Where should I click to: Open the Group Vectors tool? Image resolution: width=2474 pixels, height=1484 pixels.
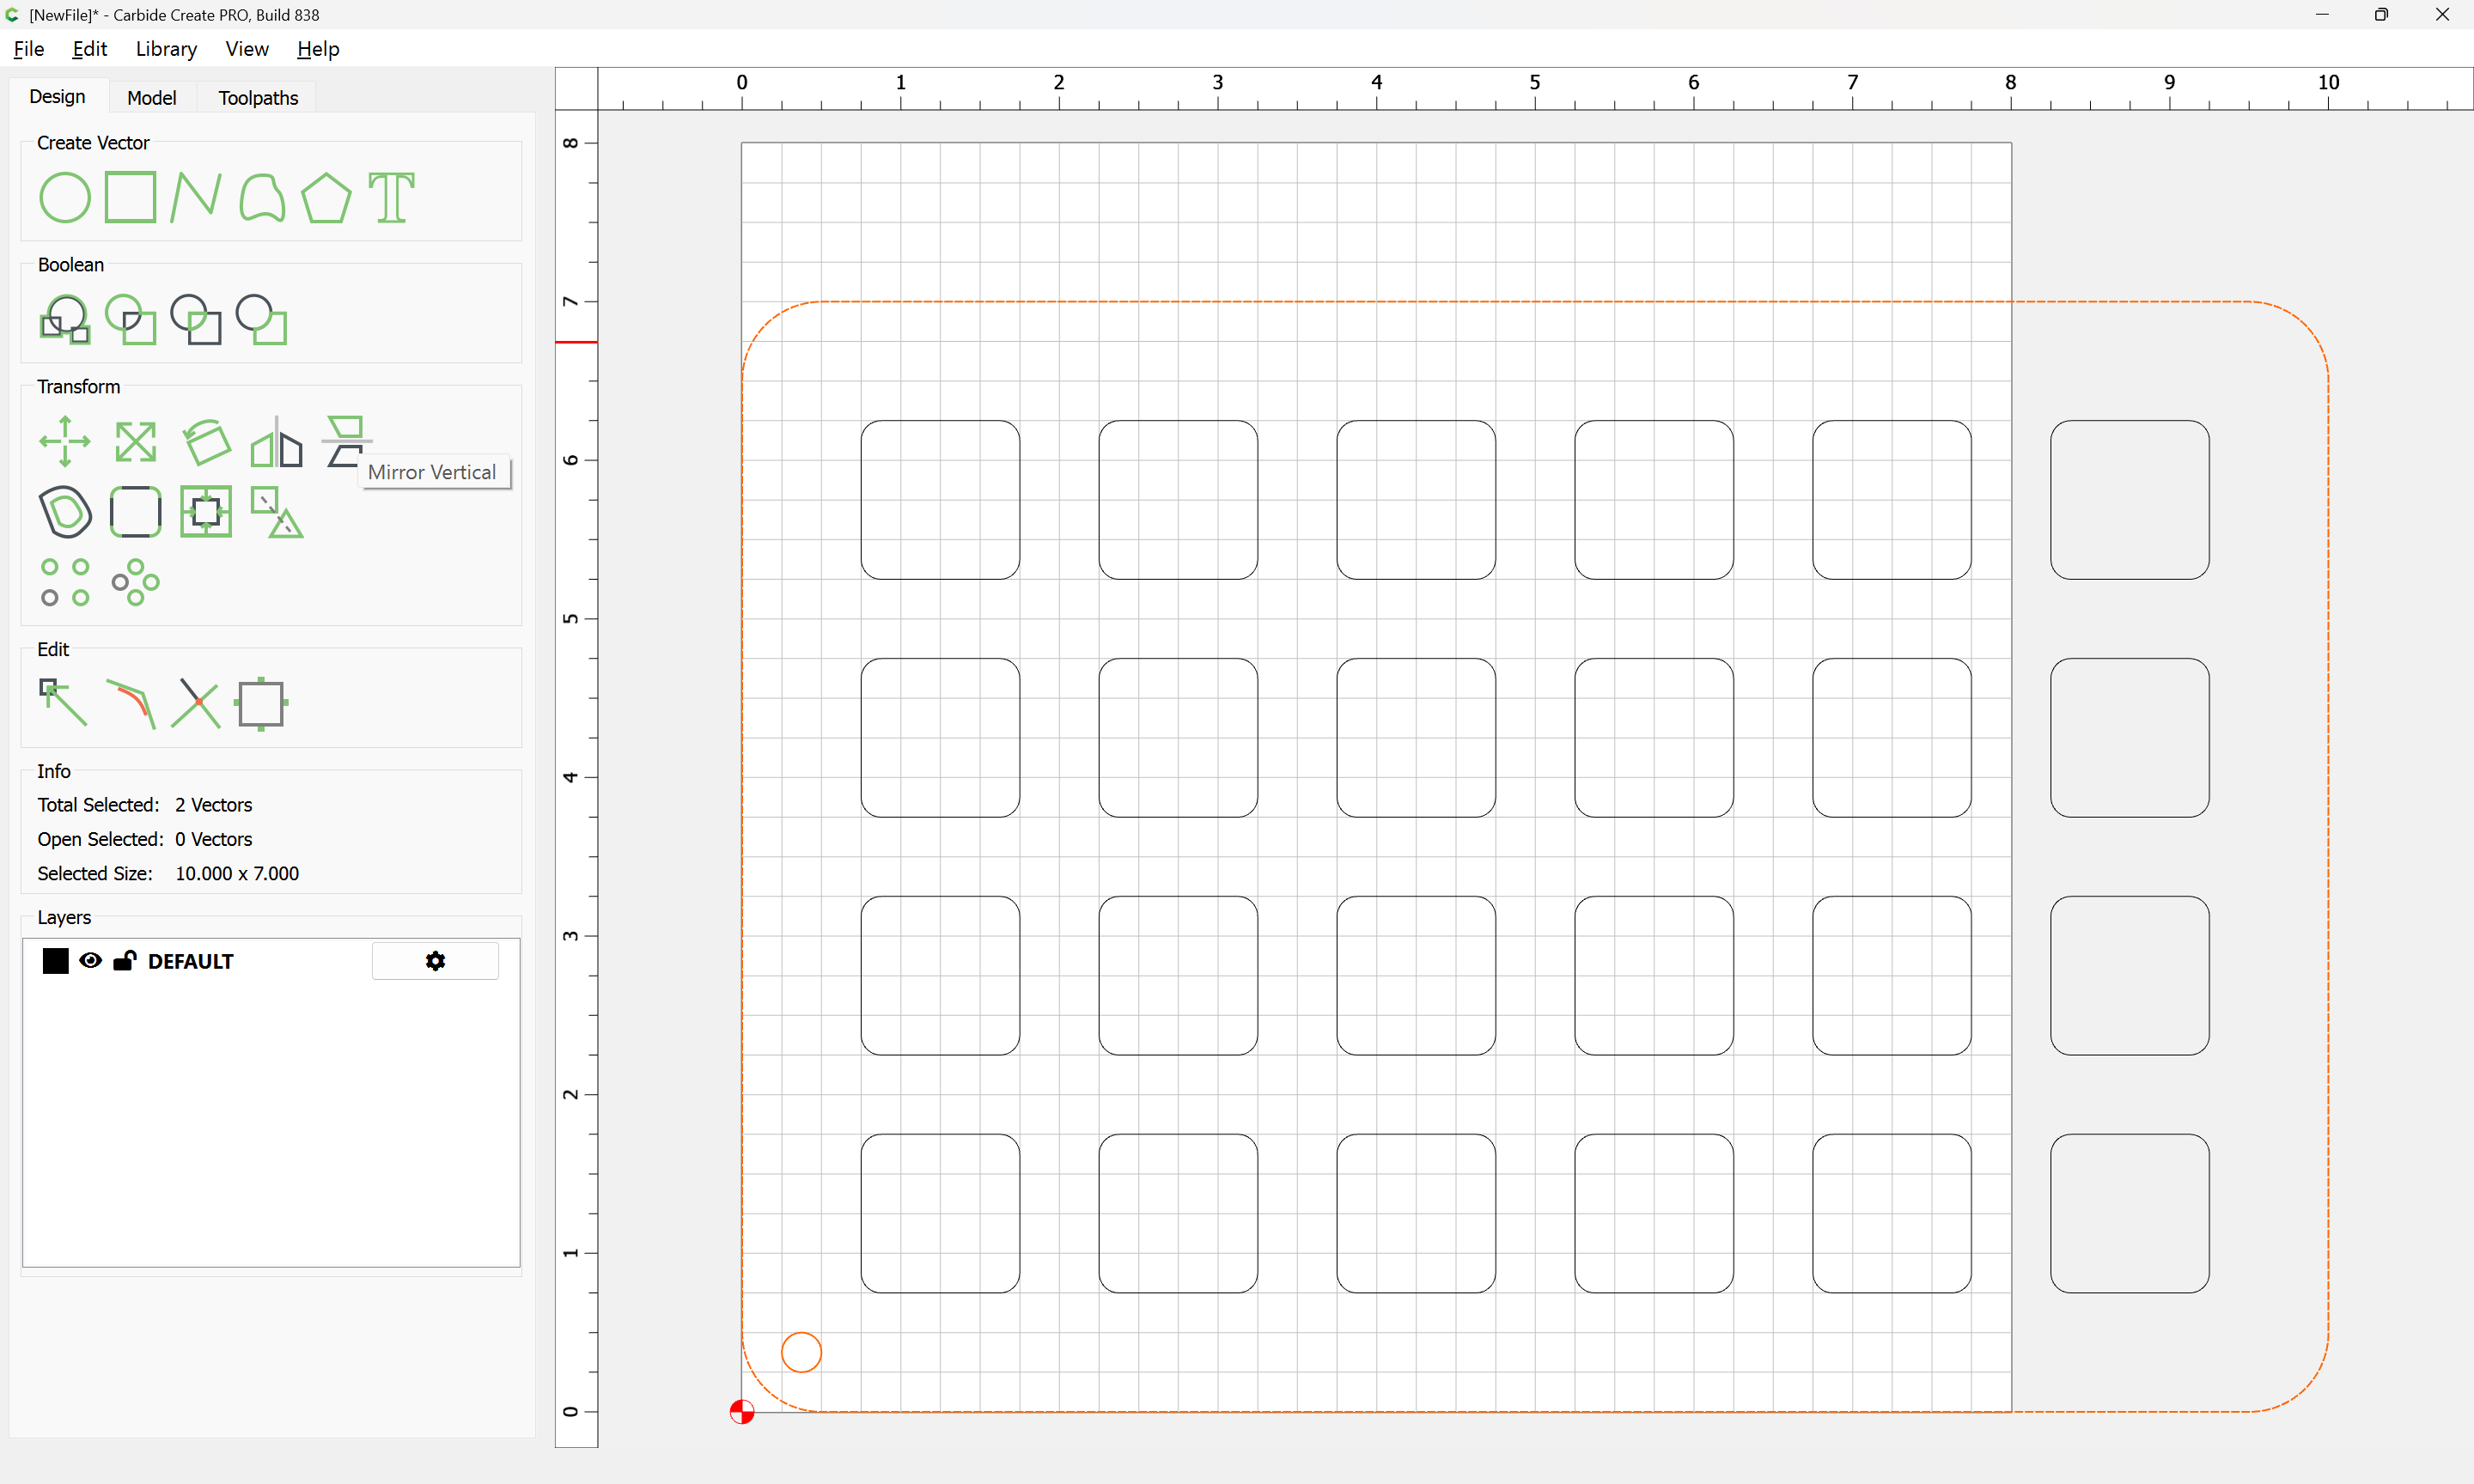[x=277, y=512]
